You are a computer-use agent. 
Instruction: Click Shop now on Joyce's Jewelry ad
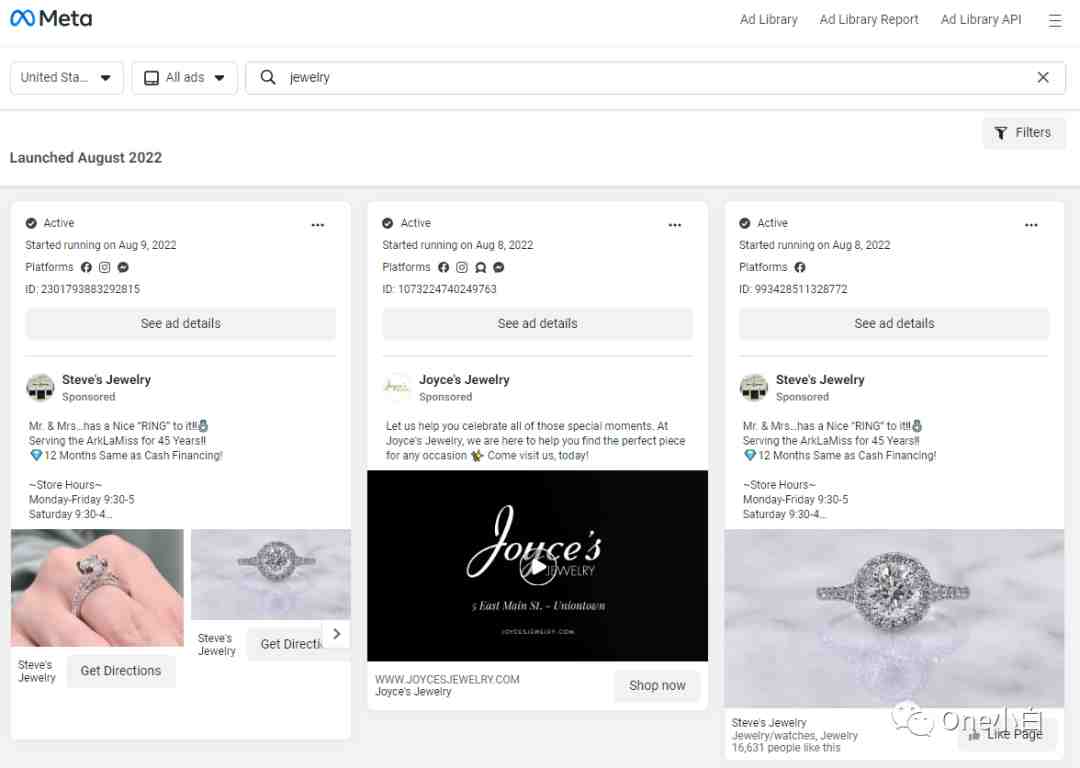(x=656, y=685)
